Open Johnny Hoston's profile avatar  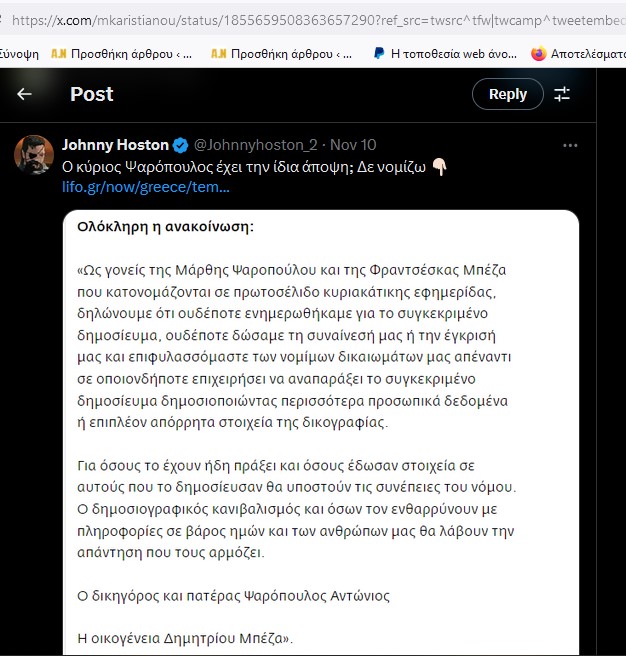34,154
